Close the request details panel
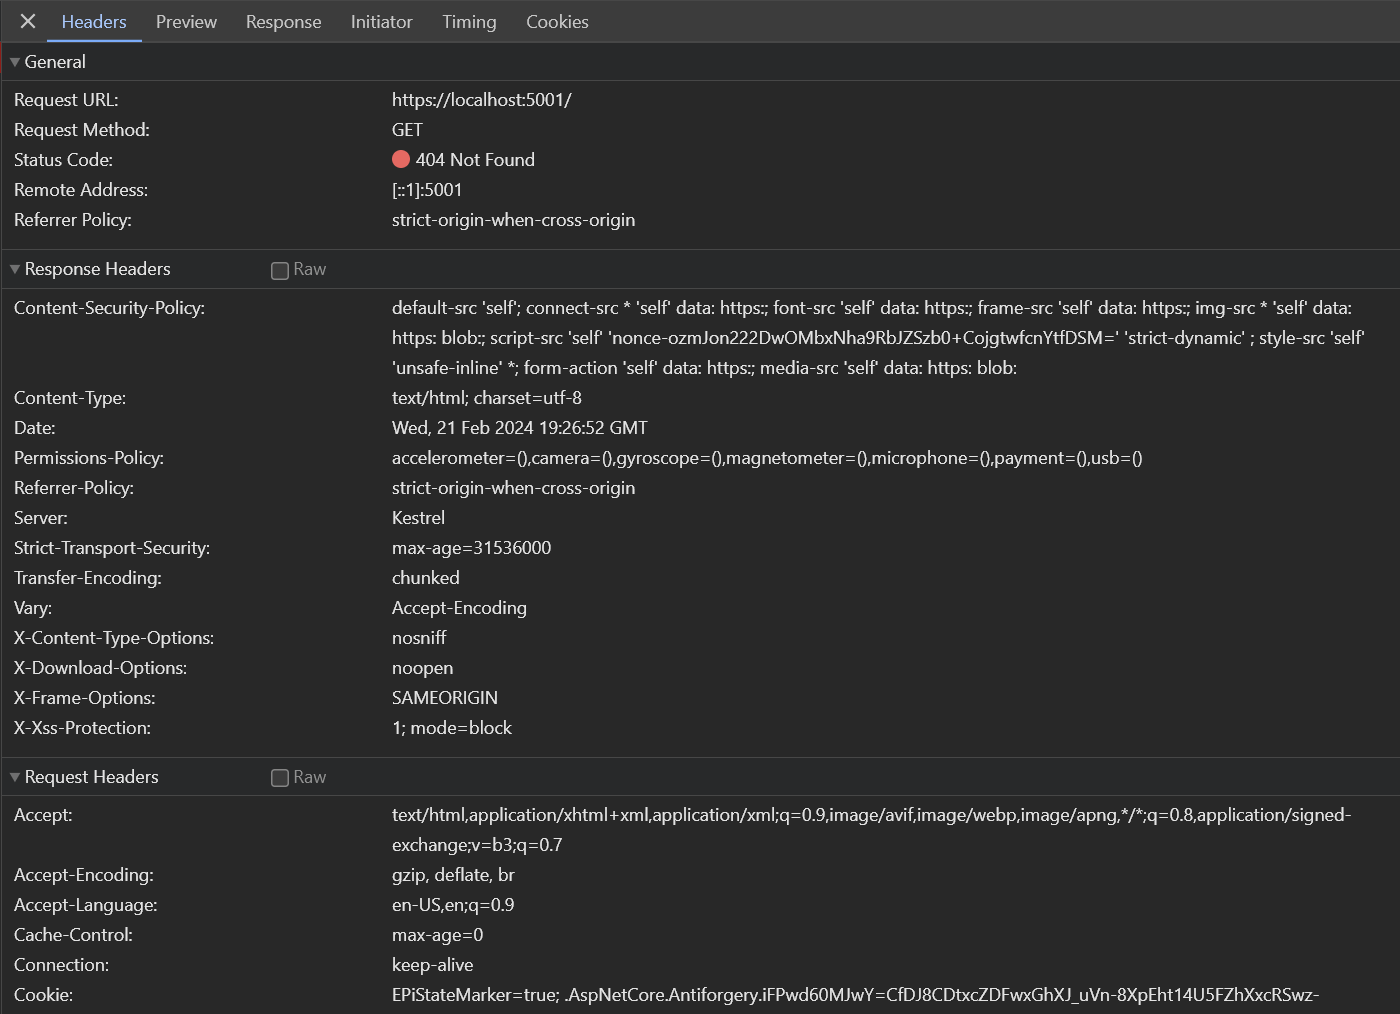 tap(28, 21)
